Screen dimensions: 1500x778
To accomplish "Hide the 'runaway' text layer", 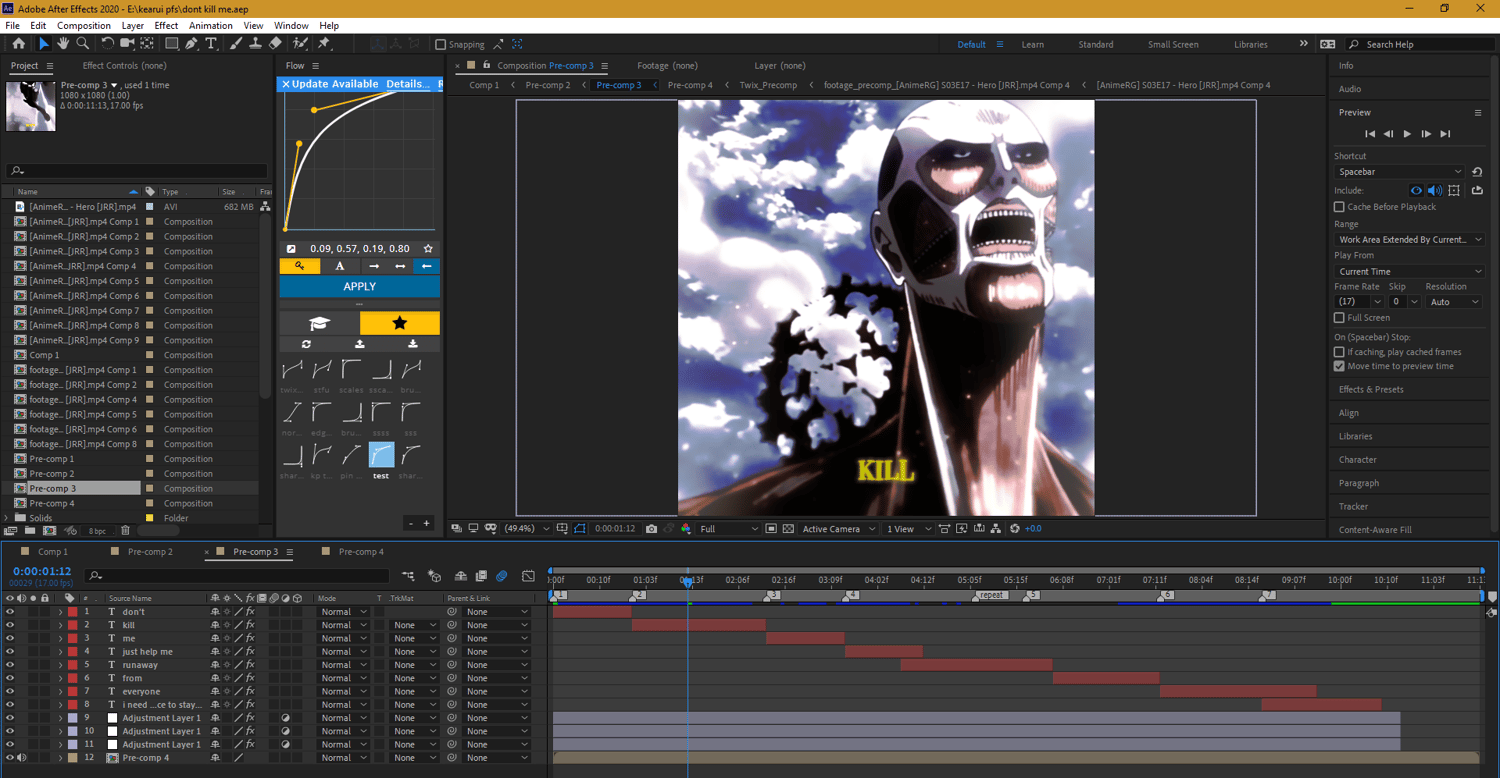I will pyautogui.click(x=10, y=665).
